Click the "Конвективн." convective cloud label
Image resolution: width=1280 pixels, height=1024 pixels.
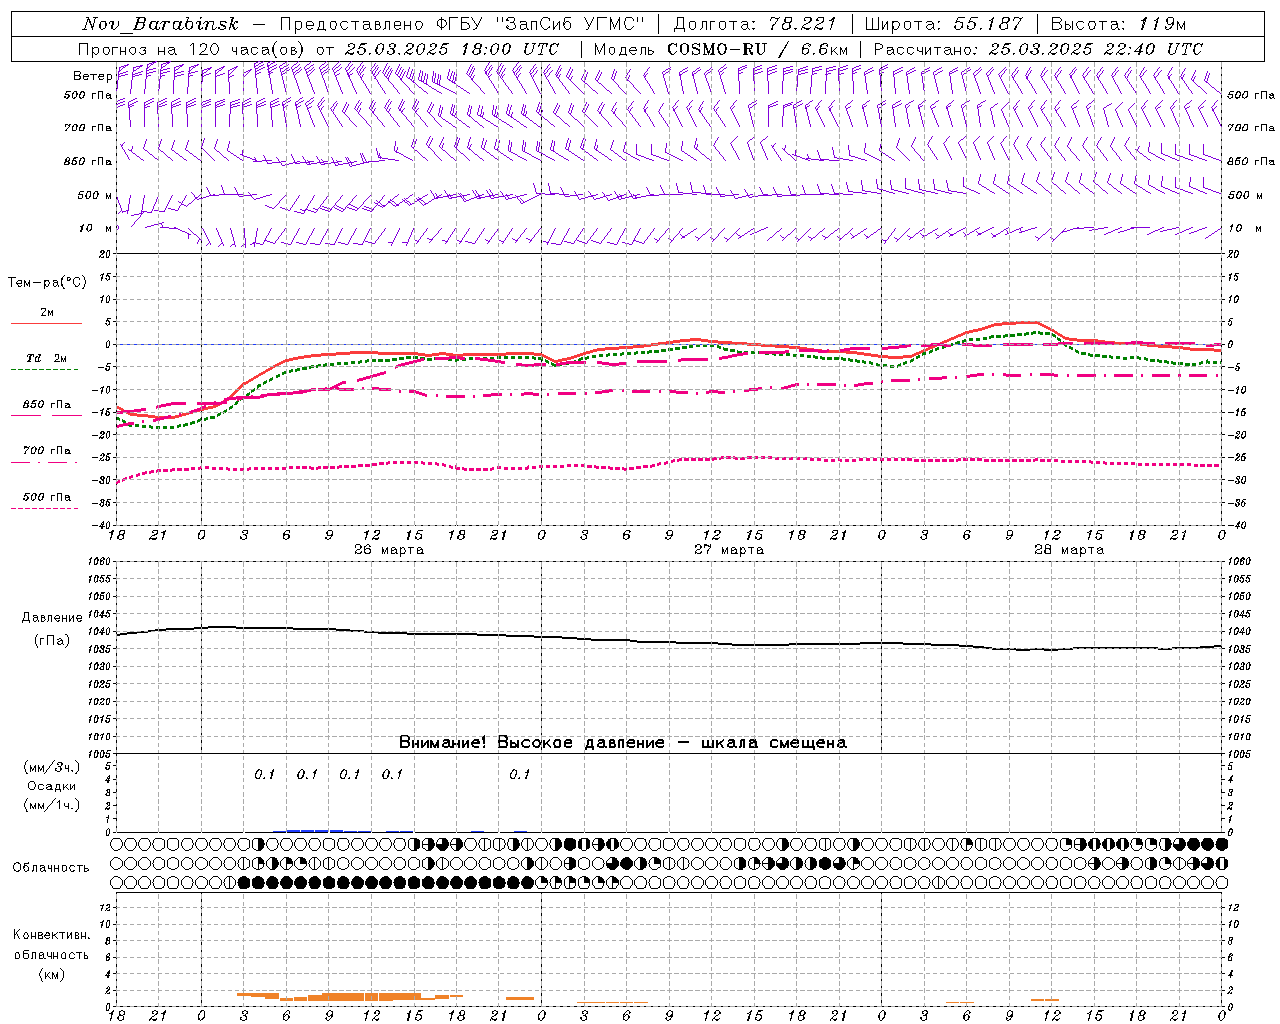coord(51,935)
